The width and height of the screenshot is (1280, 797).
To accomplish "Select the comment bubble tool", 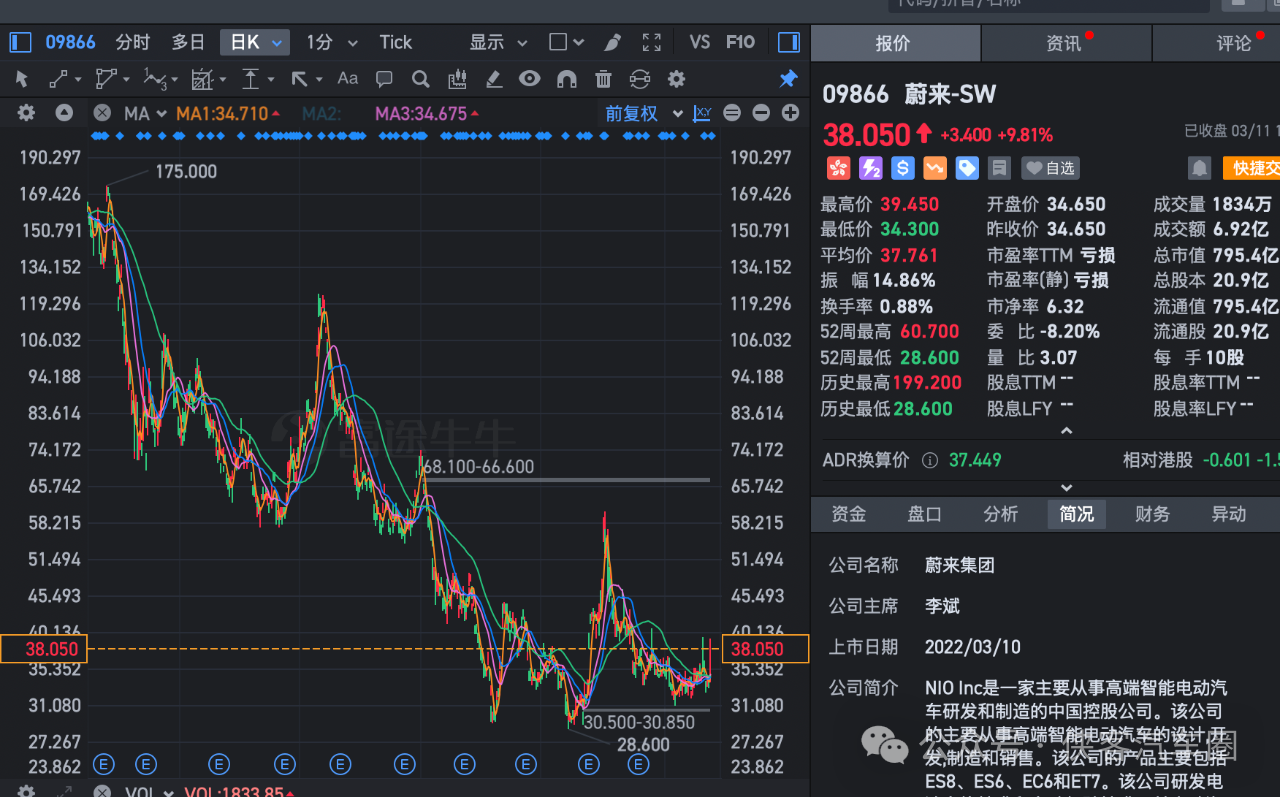I will pos(384,78).
